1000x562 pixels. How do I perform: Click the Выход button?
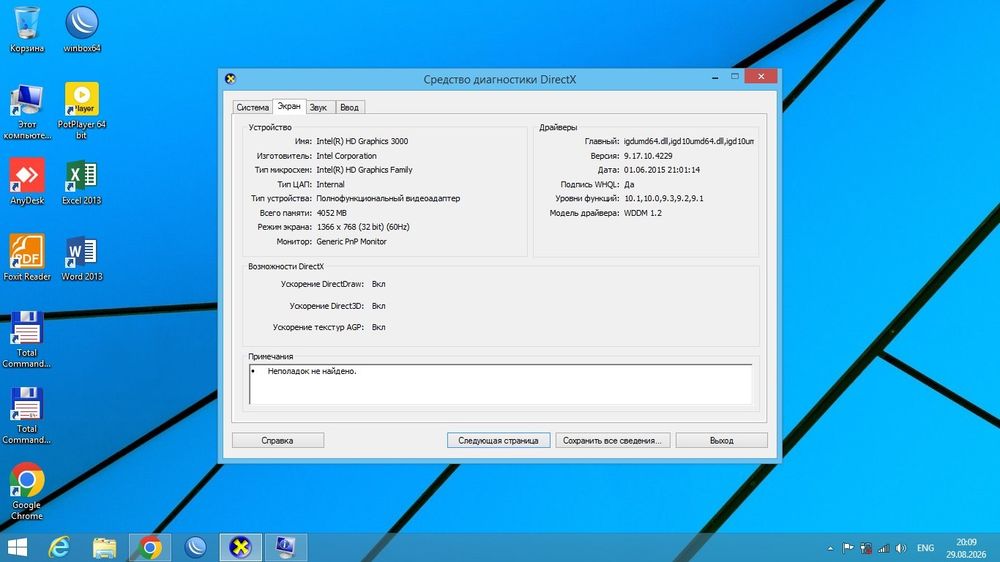pyautogui.click(x=721, y=440)
